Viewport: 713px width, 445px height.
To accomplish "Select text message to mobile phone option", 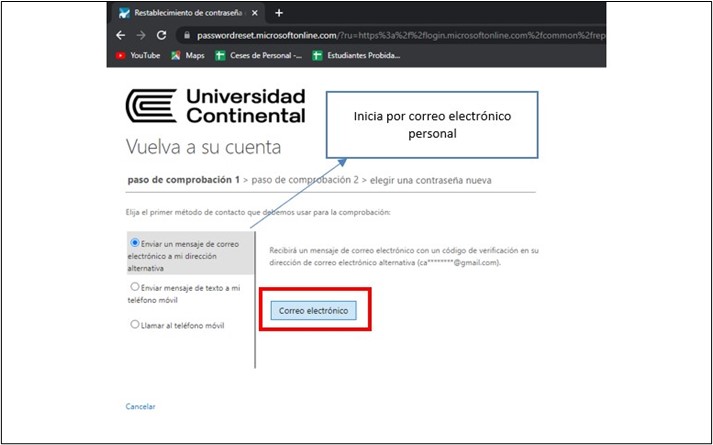I will click(135, 287).
